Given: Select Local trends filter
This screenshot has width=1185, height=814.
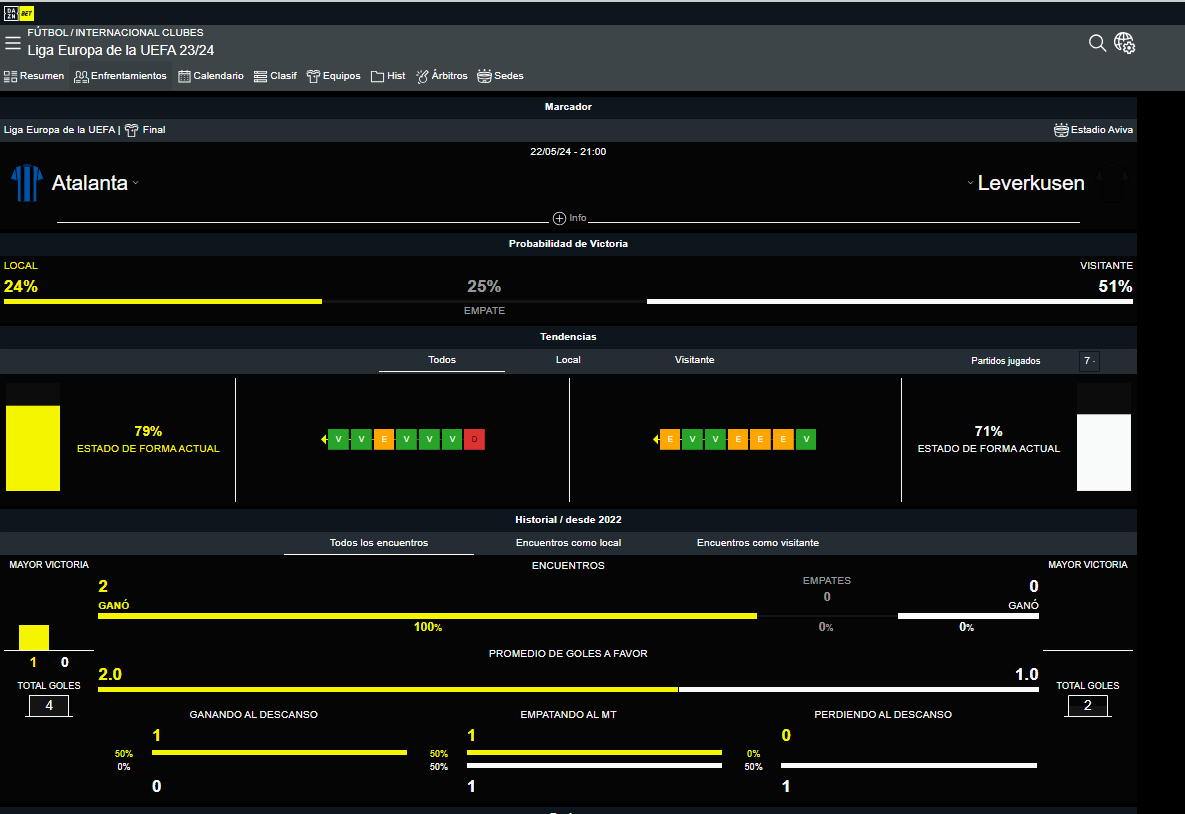Looking at the screenshot, I should tap(568, 360).
